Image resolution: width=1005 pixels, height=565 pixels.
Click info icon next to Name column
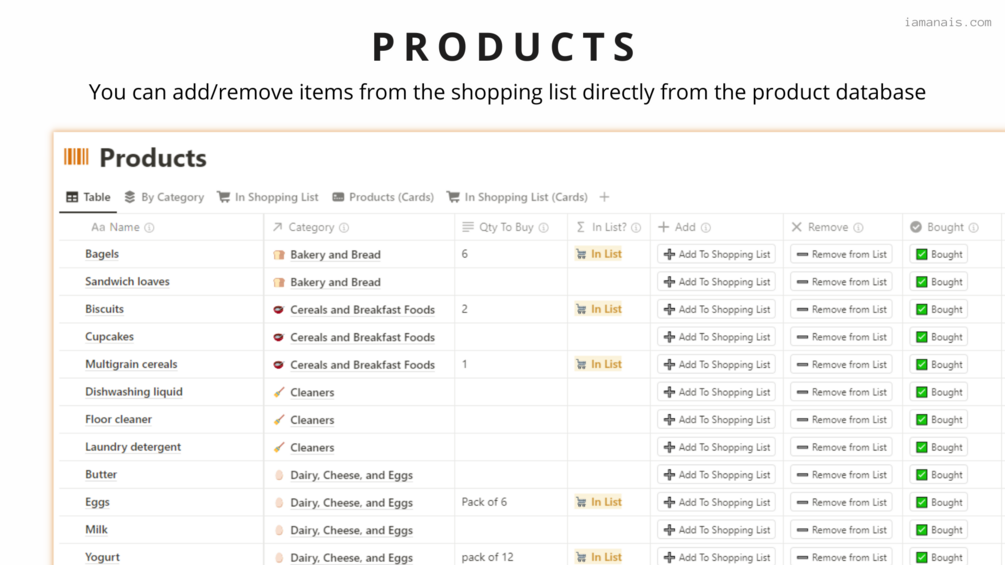pos(149,228)
